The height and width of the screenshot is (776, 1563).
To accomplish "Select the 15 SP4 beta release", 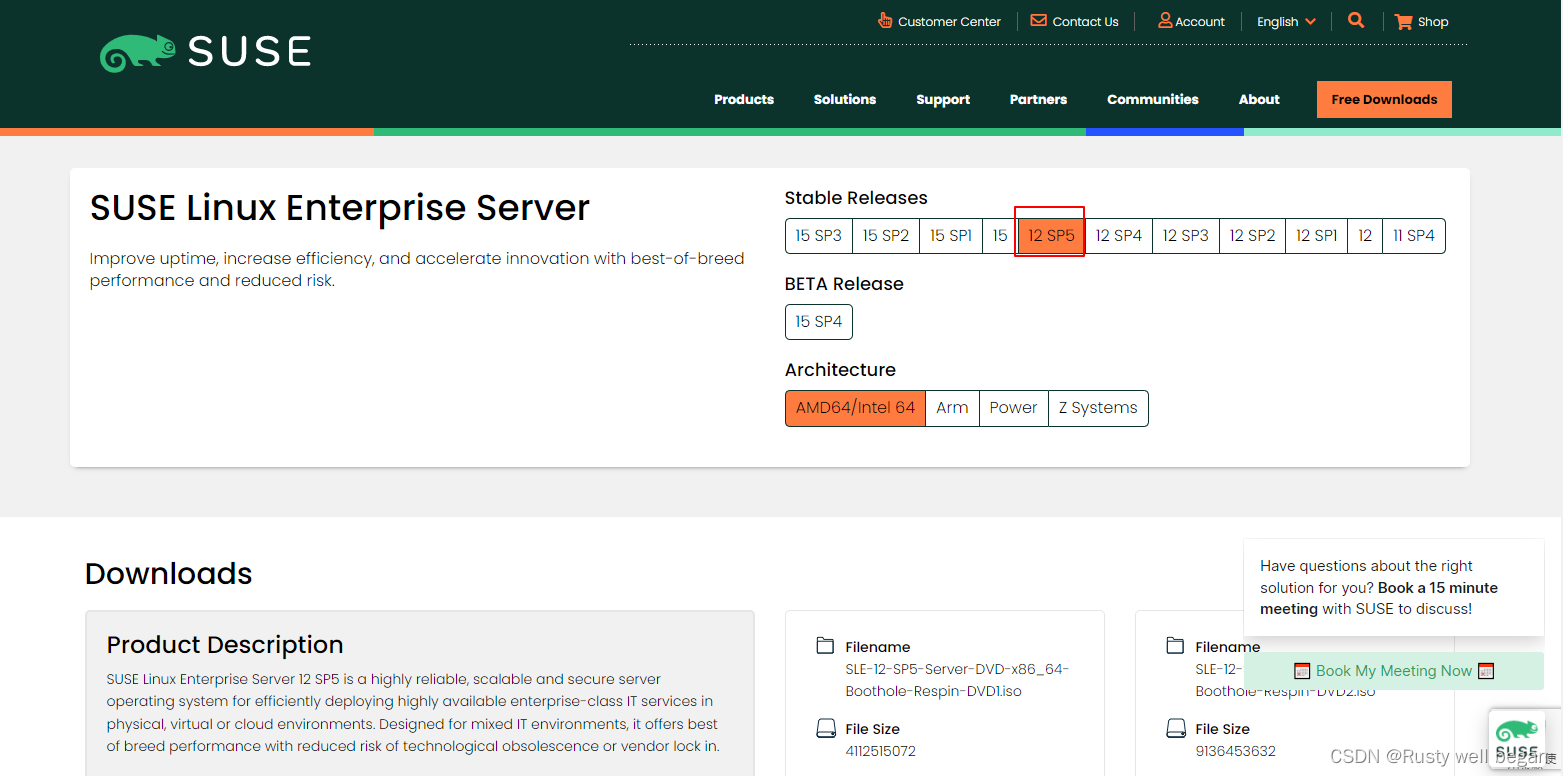I will pyautogui.click(x=819, y=322).
